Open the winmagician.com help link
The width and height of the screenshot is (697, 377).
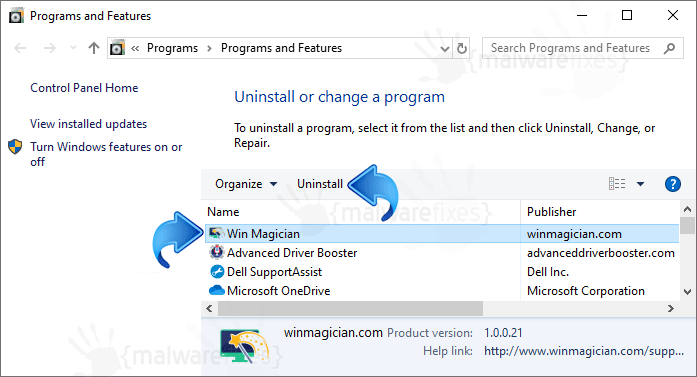[584, 351]
